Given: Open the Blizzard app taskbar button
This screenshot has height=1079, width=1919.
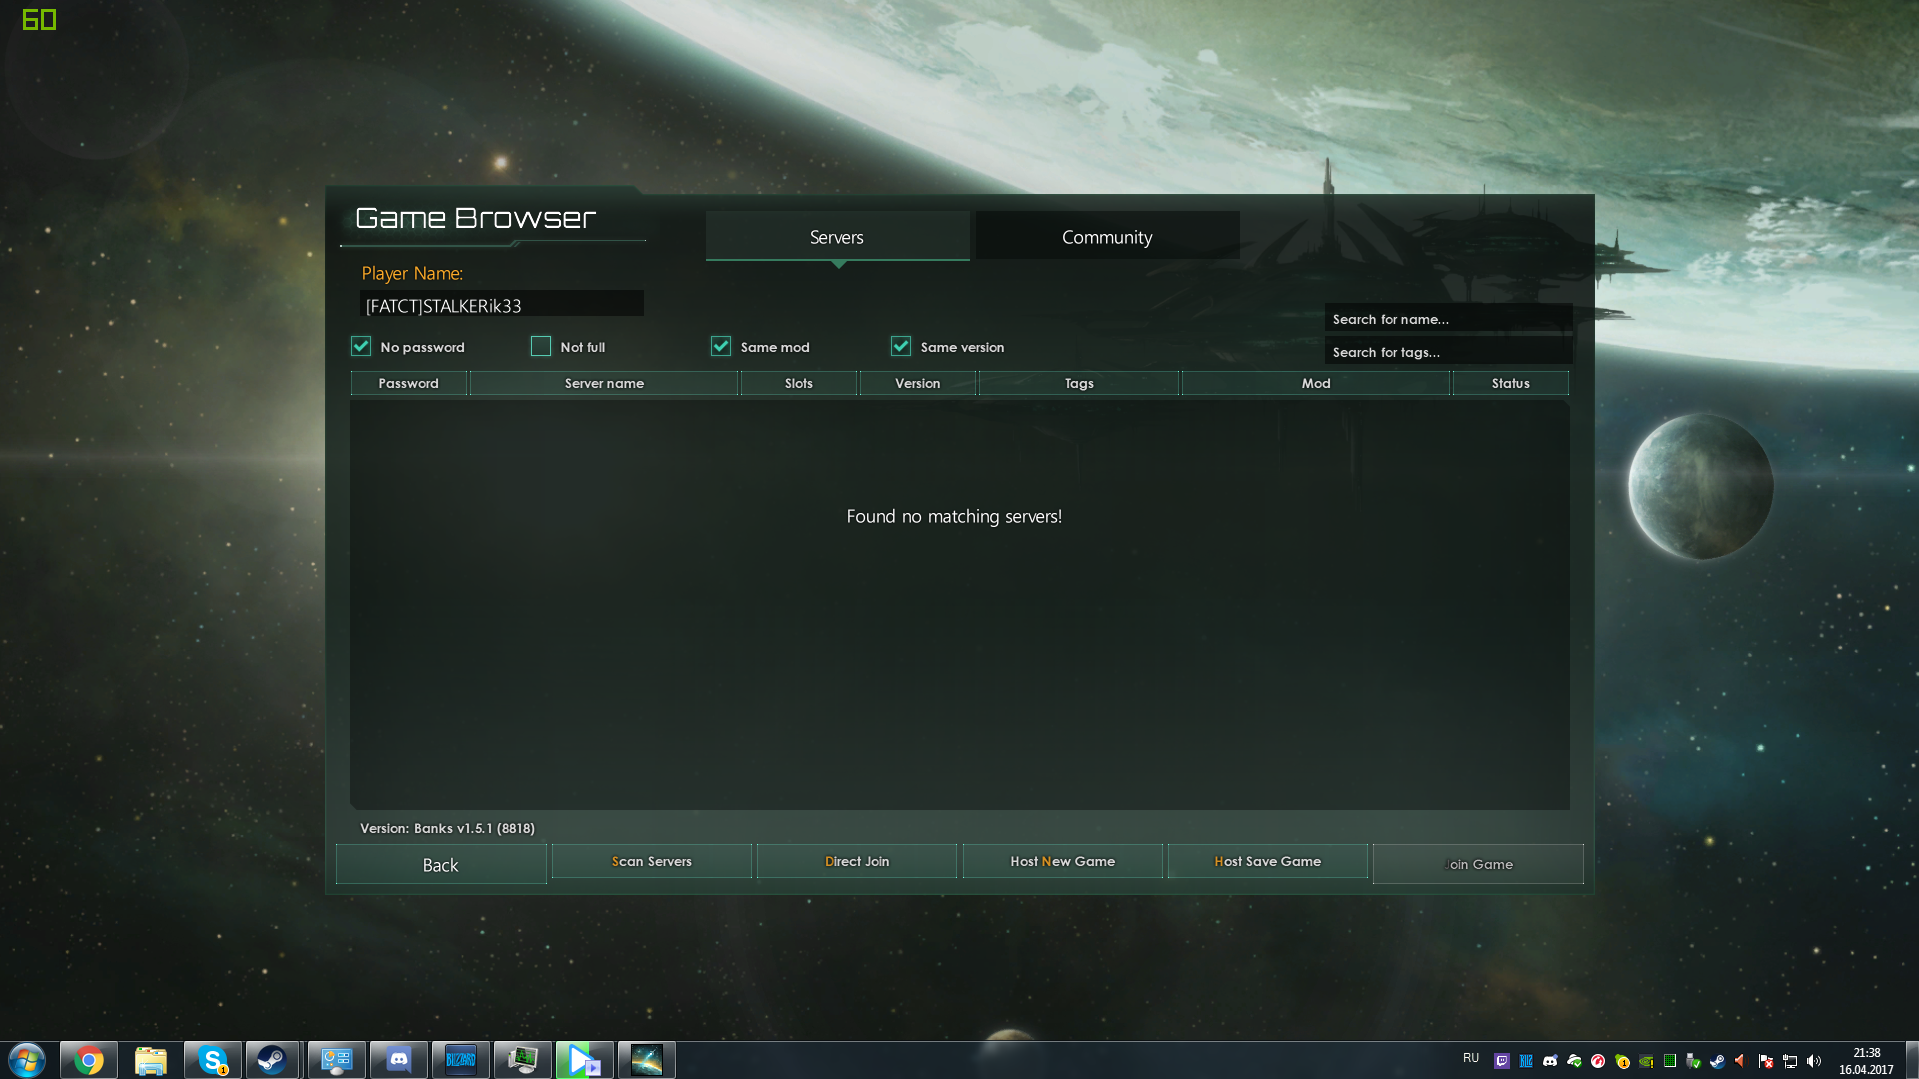Looking at the screenshot, I should click(461, 1060).
